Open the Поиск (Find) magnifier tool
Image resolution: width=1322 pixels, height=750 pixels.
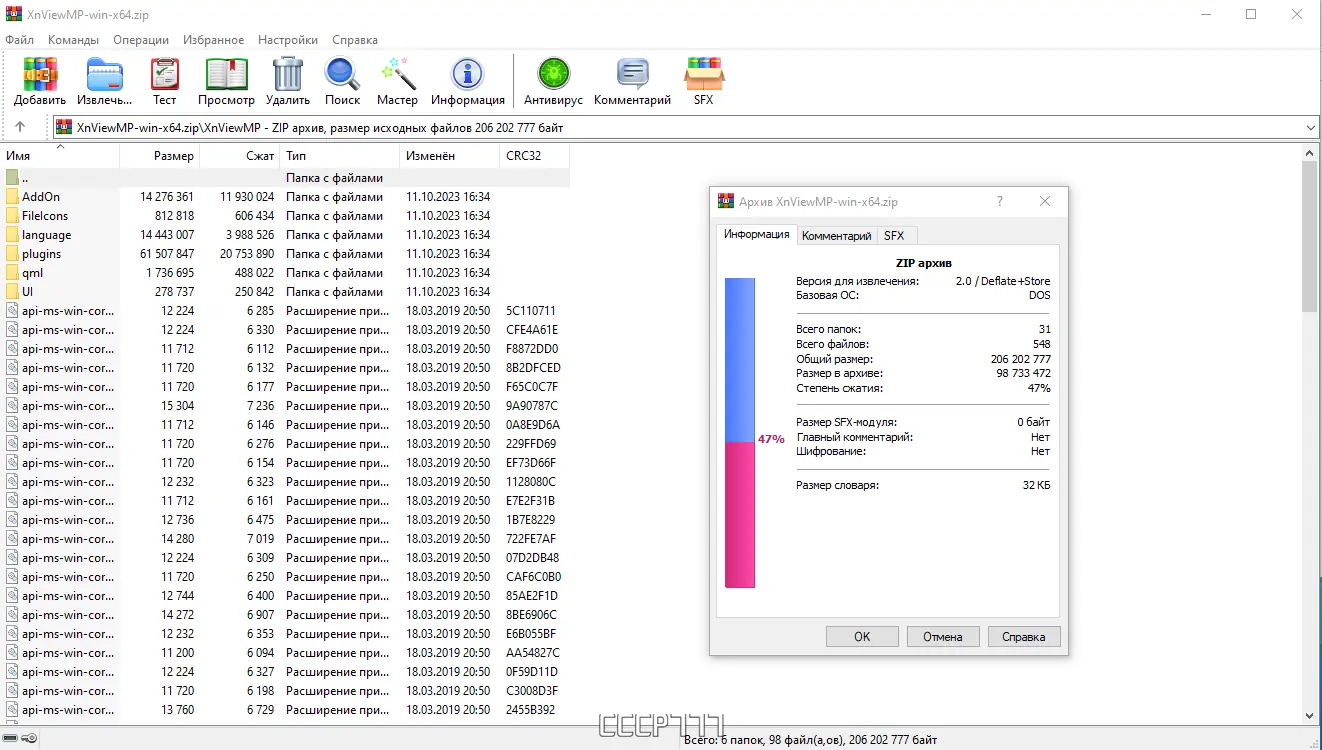click(342, 81)
